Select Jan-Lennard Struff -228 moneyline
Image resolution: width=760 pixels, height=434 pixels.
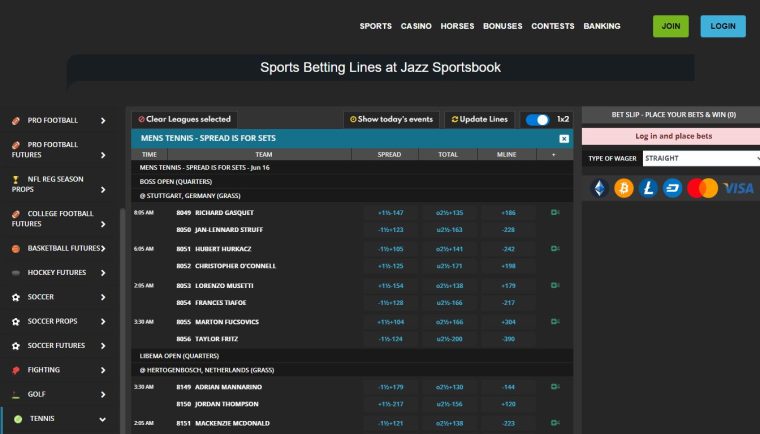click(x=508, y=230)
